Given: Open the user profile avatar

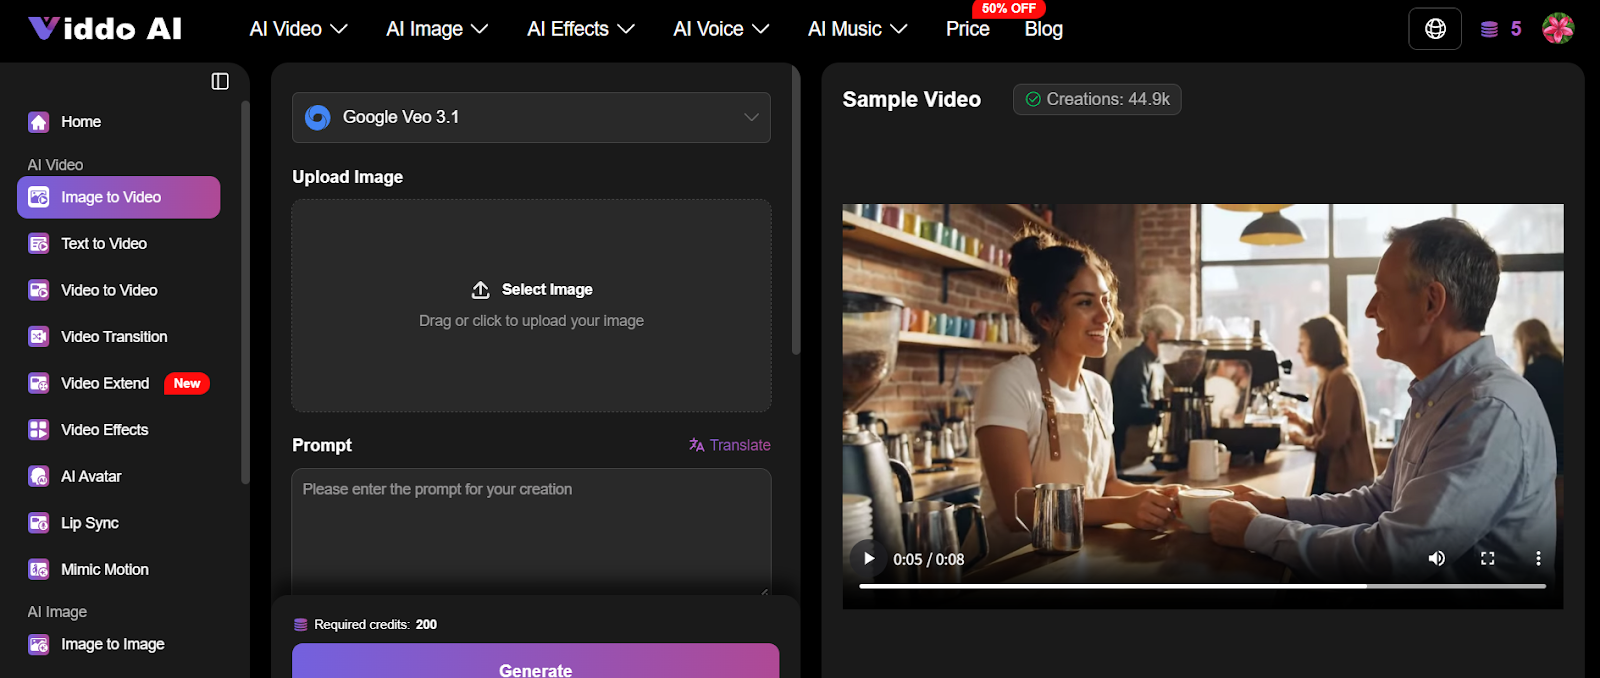Looking at the screenshot, I should (1558, 29).
